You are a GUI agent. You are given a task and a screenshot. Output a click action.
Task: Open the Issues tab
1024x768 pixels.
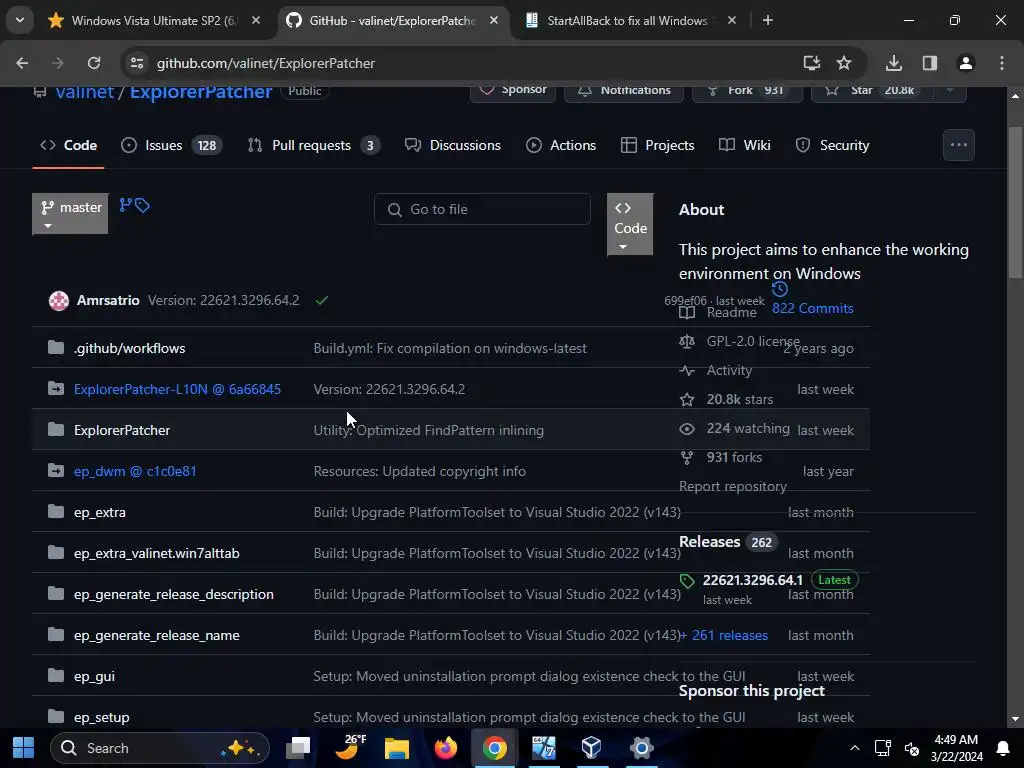pyautogui.click(x=172, y=146)
